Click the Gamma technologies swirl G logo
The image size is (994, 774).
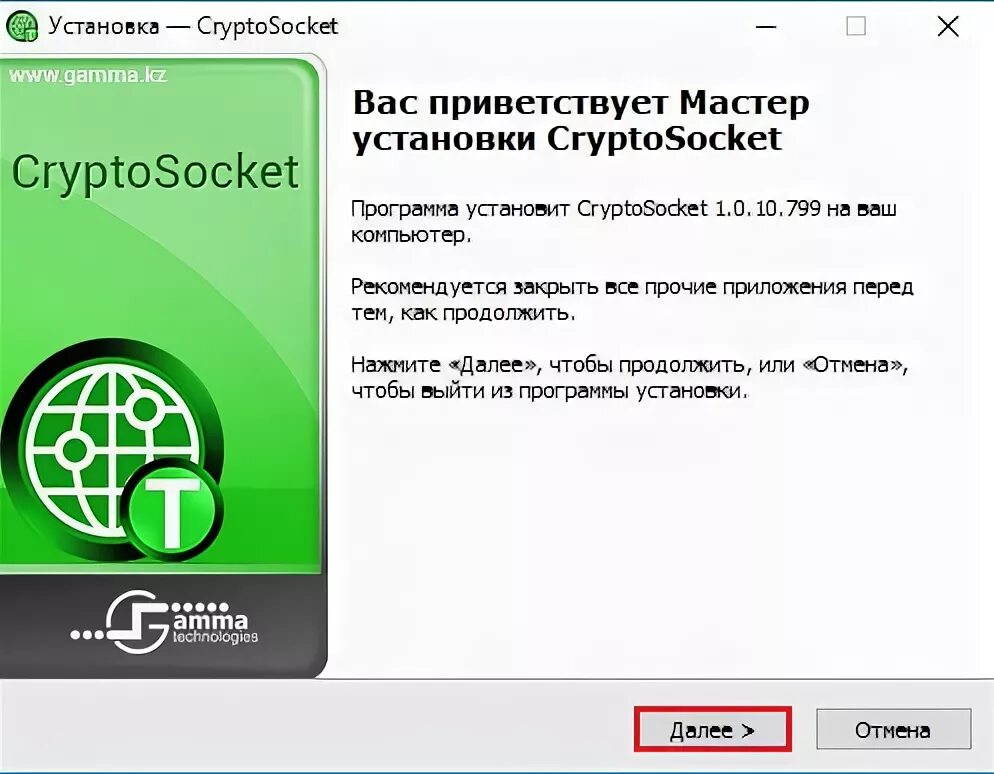136,622
